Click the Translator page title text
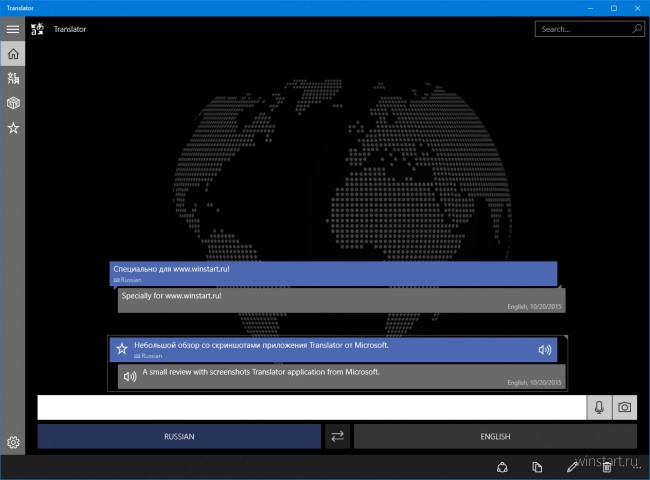 [70, 29]
